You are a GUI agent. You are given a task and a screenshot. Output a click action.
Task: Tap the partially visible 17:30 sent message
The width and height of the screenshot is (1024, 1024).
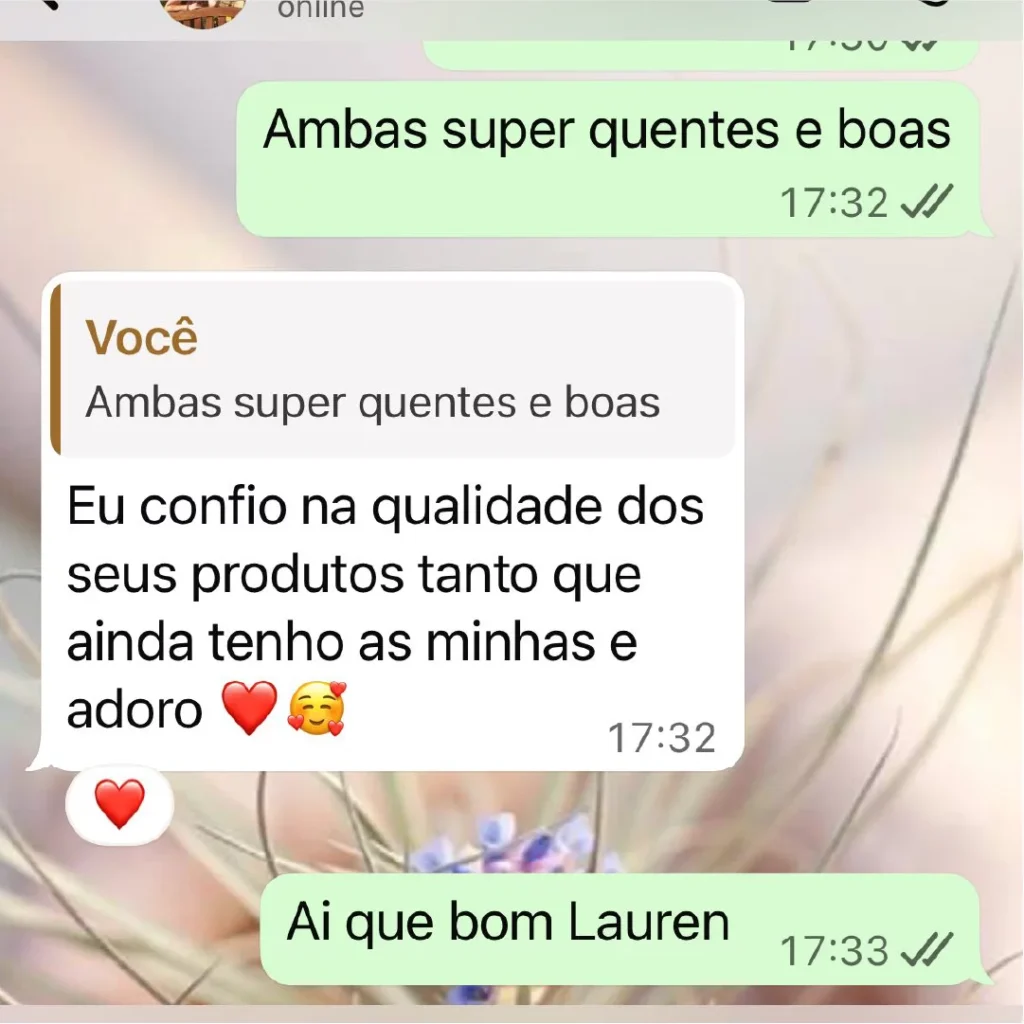coord(701,55)
